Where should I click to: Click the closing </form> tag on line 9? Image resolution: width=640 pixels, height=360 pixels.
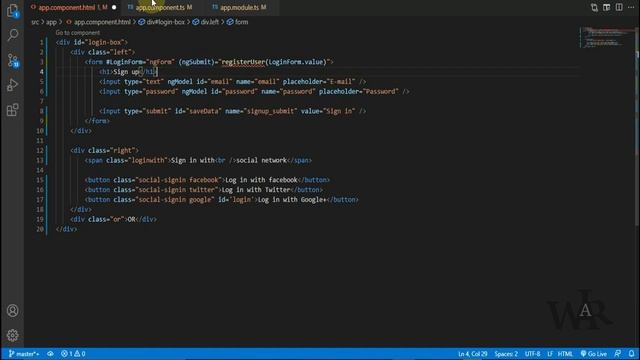pyautogui.click(x=97, y=121)
